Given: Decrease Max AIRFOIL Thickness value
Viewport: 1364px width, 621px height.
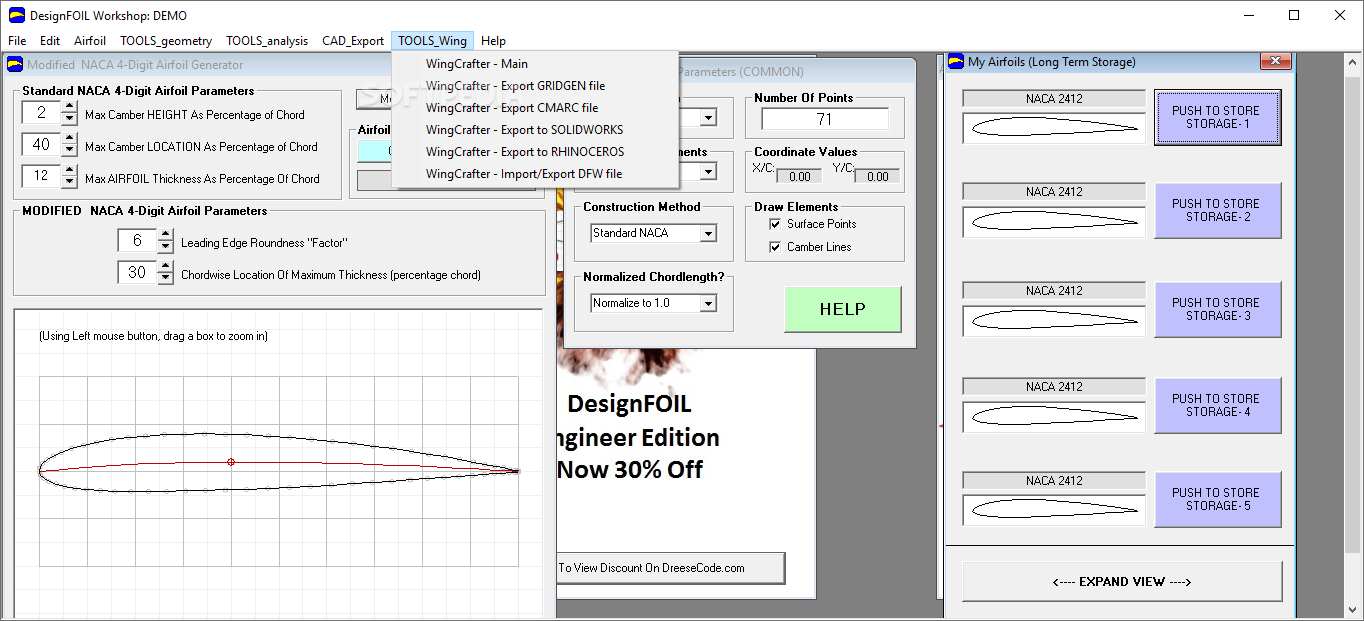Looking at the screenshot, I should click(69, 182).
